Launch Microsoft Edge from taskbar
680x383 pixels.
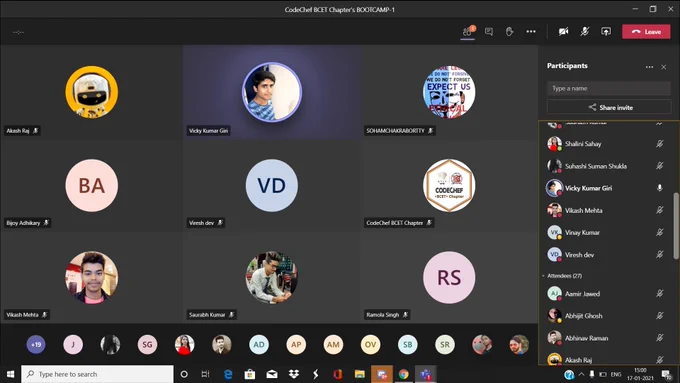228,374
